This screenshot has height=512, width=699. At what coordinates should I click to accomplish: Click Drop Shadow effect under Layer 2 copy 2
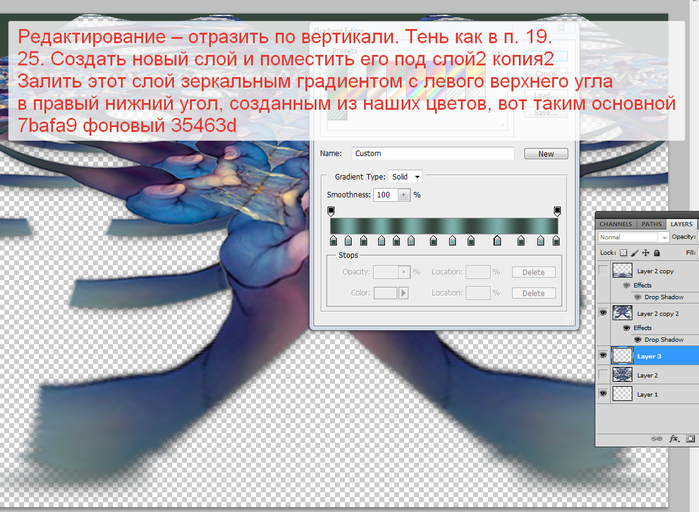point(664,340)
